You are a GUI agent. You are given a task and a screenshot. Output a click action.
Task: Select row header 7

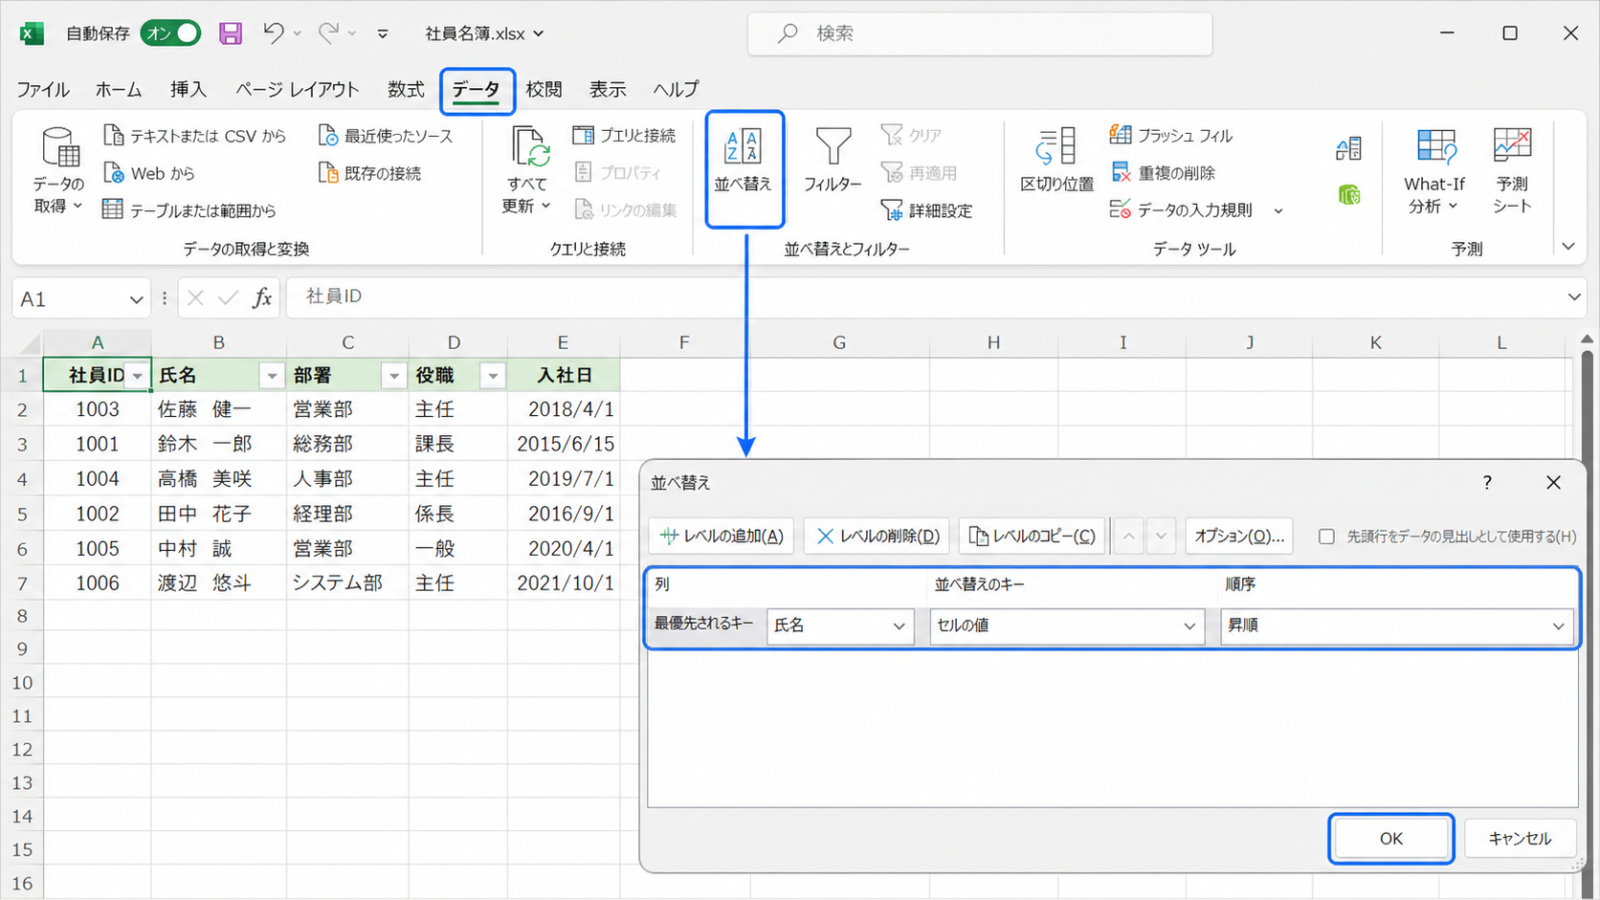[22, 583]
